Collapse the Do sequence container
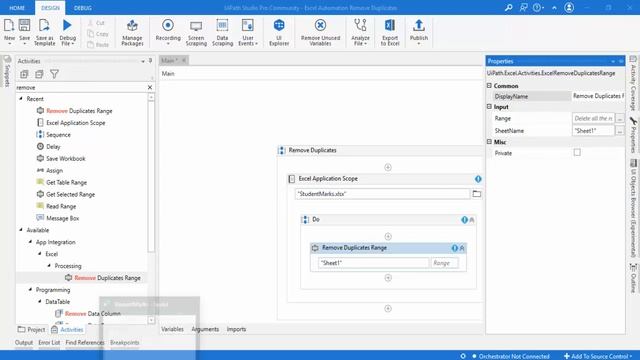The width and height of the screenshot is (640, 360). 472,220
